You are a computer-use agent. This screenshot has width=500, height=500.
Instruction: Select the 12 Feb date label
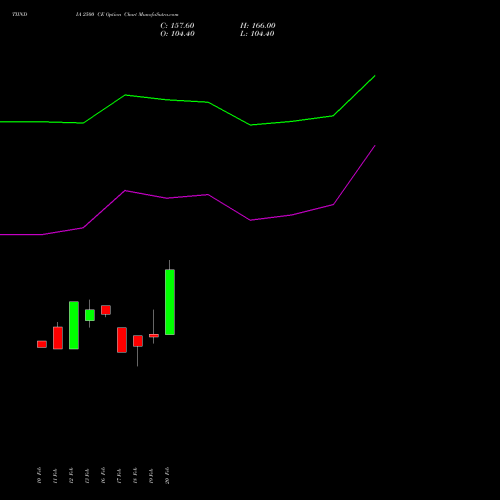71,475
